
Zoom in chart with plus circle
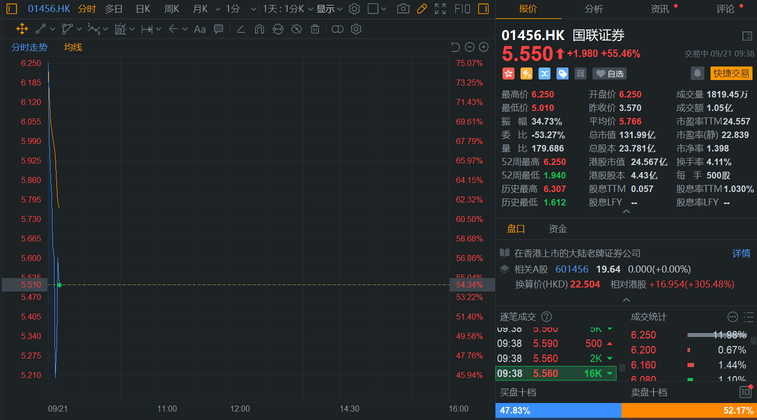(x=483, y=47)
